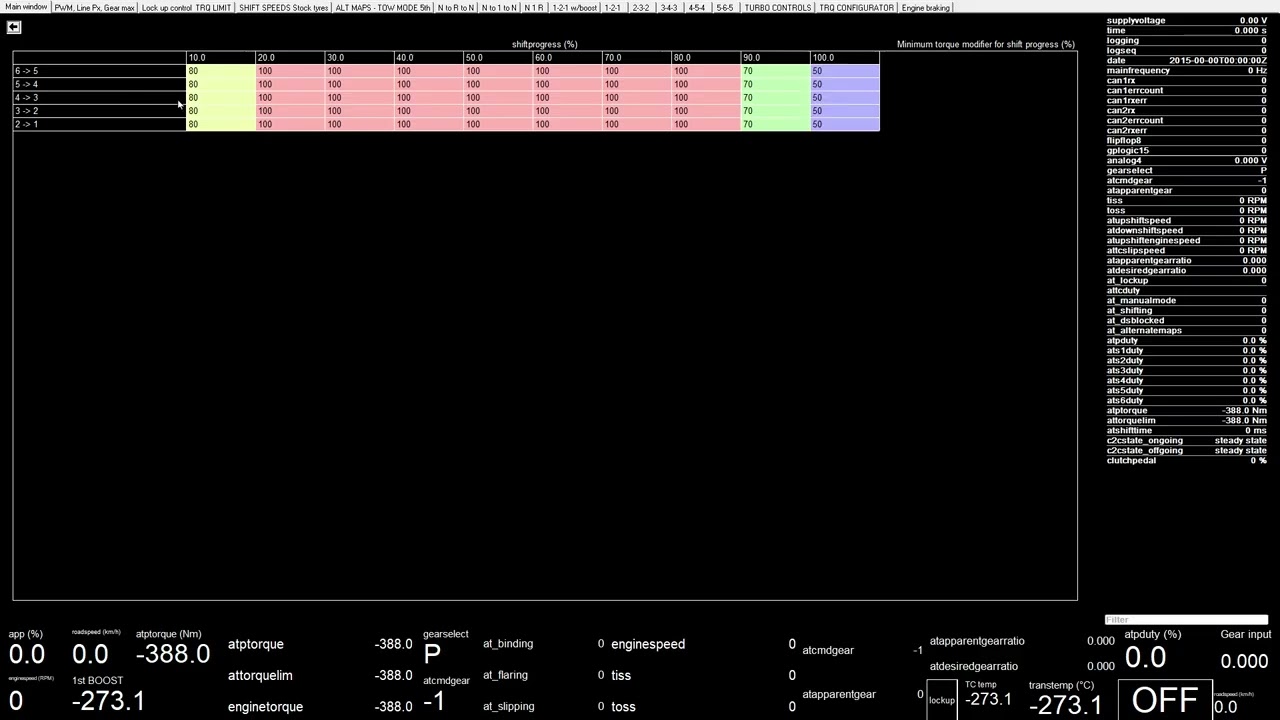Select the flipflop8 row in the sidebar
1280x720 pixels.
[x=1186, y=140]
